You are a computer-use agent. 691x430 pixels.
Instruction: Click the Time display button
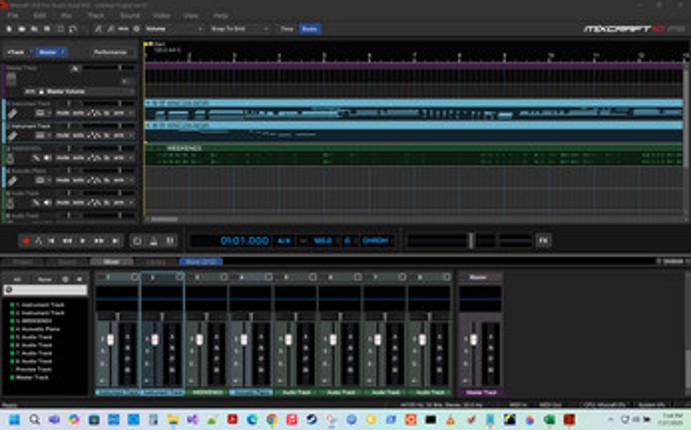(286, 30)
